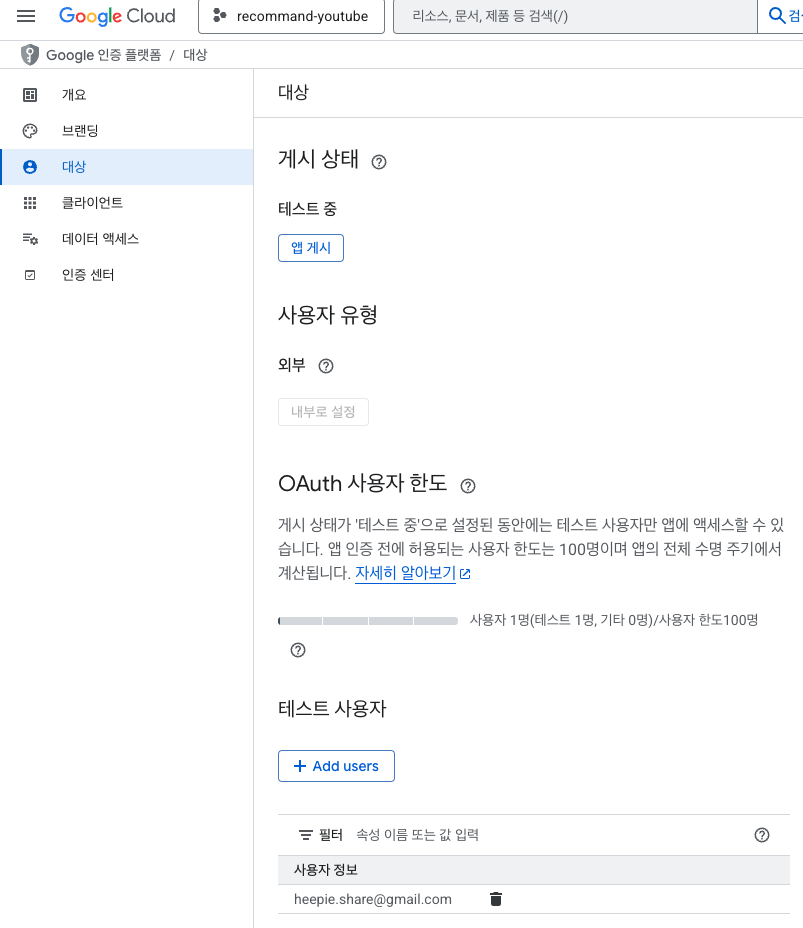Open the recommand-youtube project picker

click(291, 17)
